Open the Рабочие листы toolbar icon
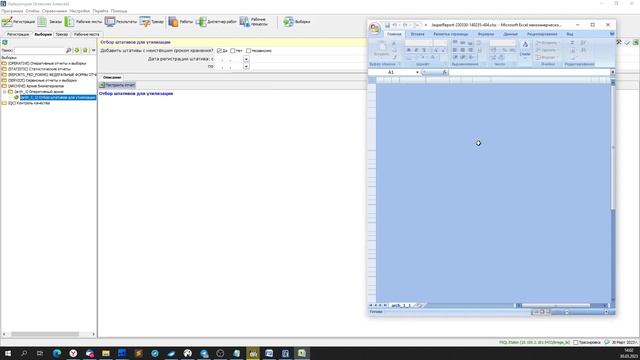 click(69, 22)
